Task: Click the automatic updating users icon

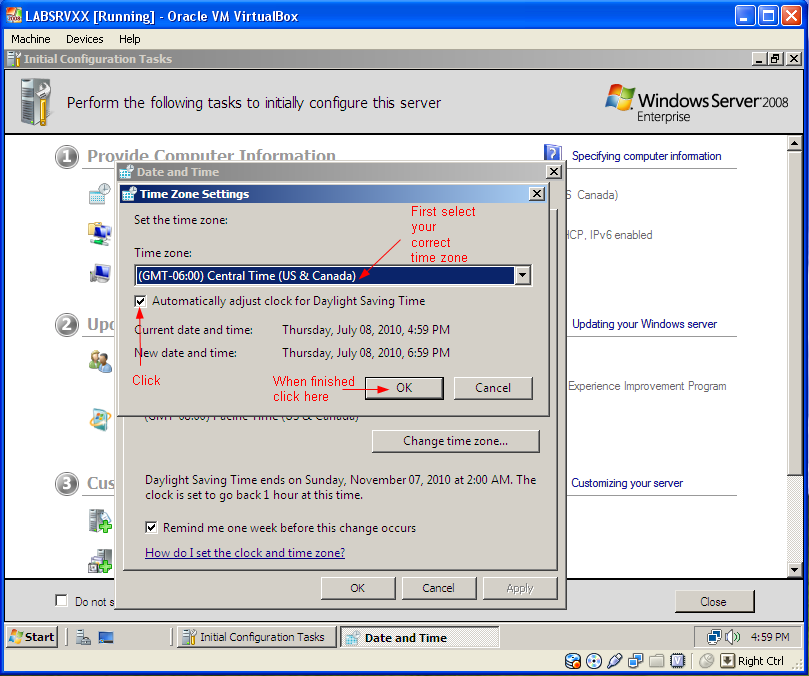Action: click(x=100, y=362)
